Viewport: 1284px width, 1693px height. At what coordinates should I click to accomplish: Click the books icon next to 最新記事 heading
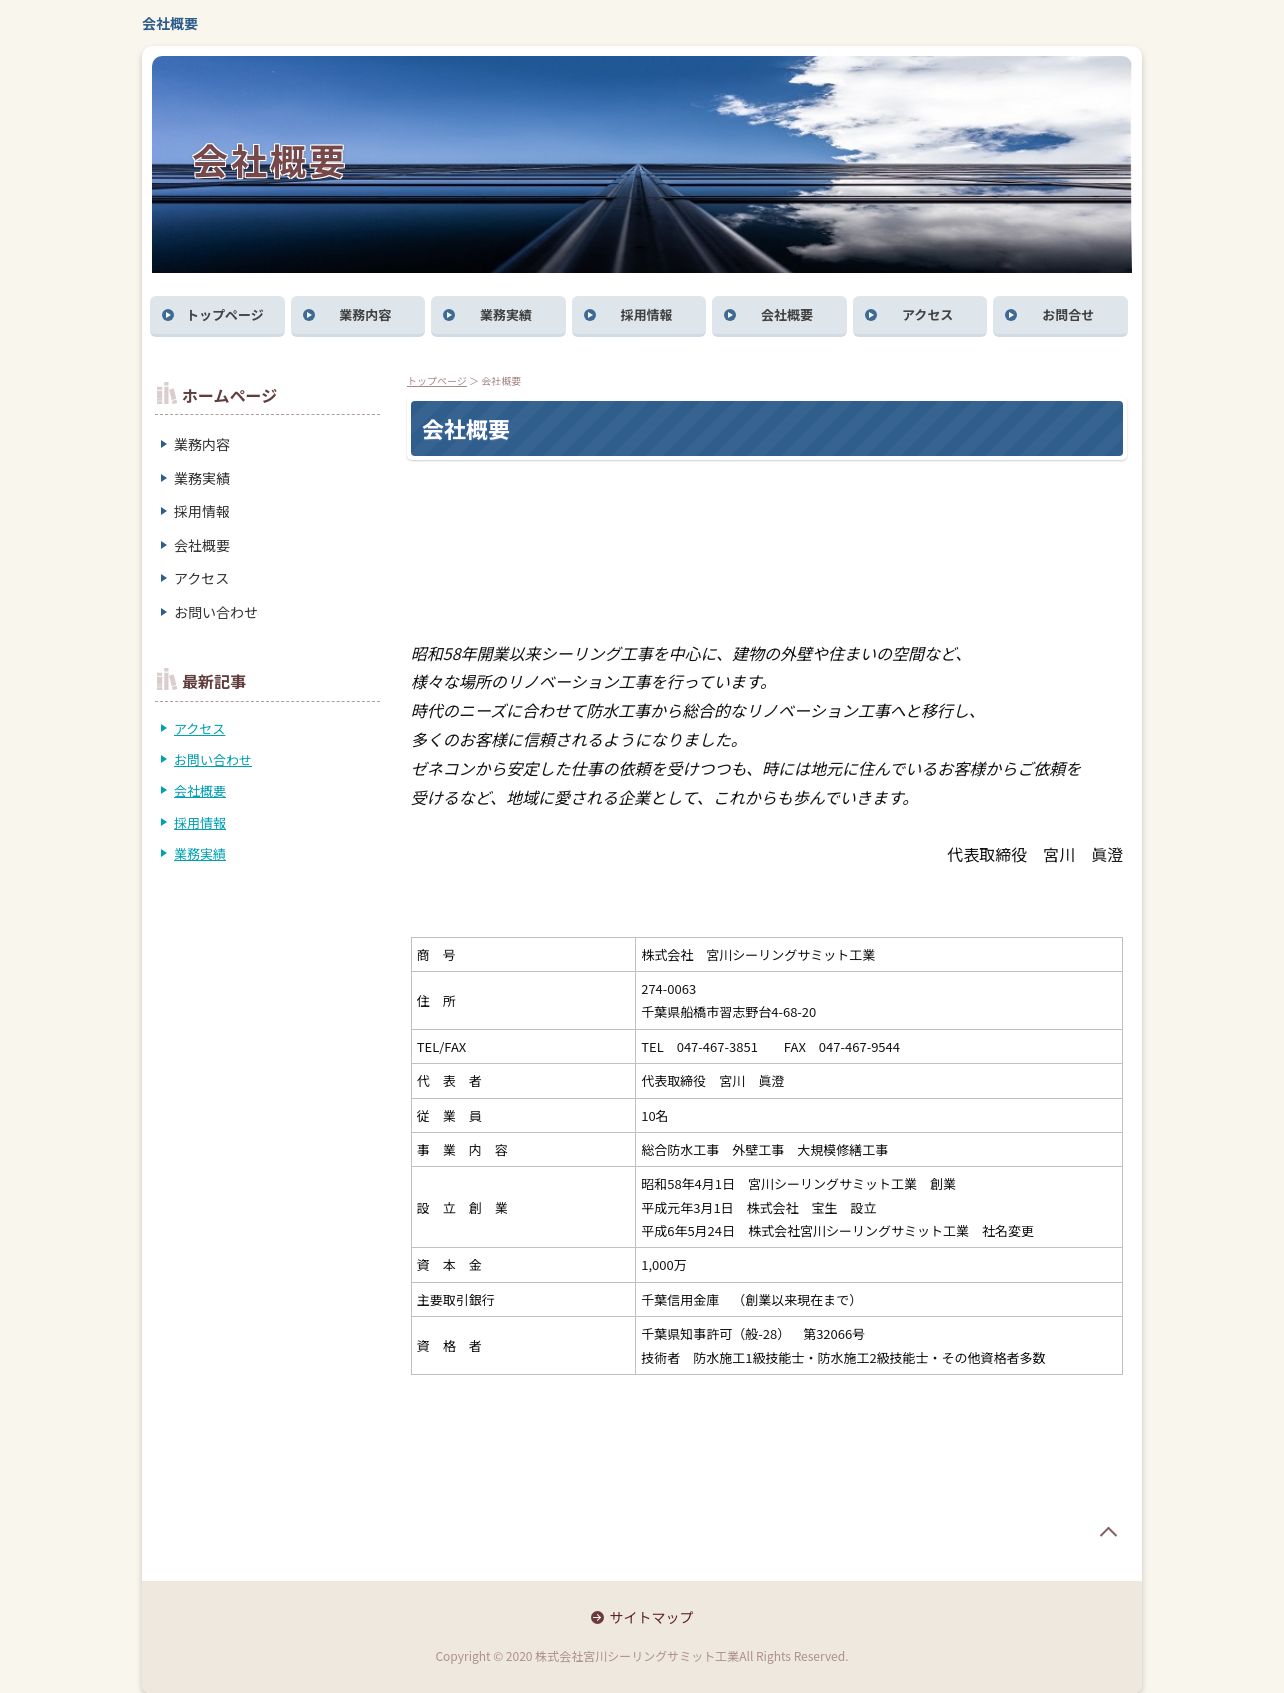point(166,680)
